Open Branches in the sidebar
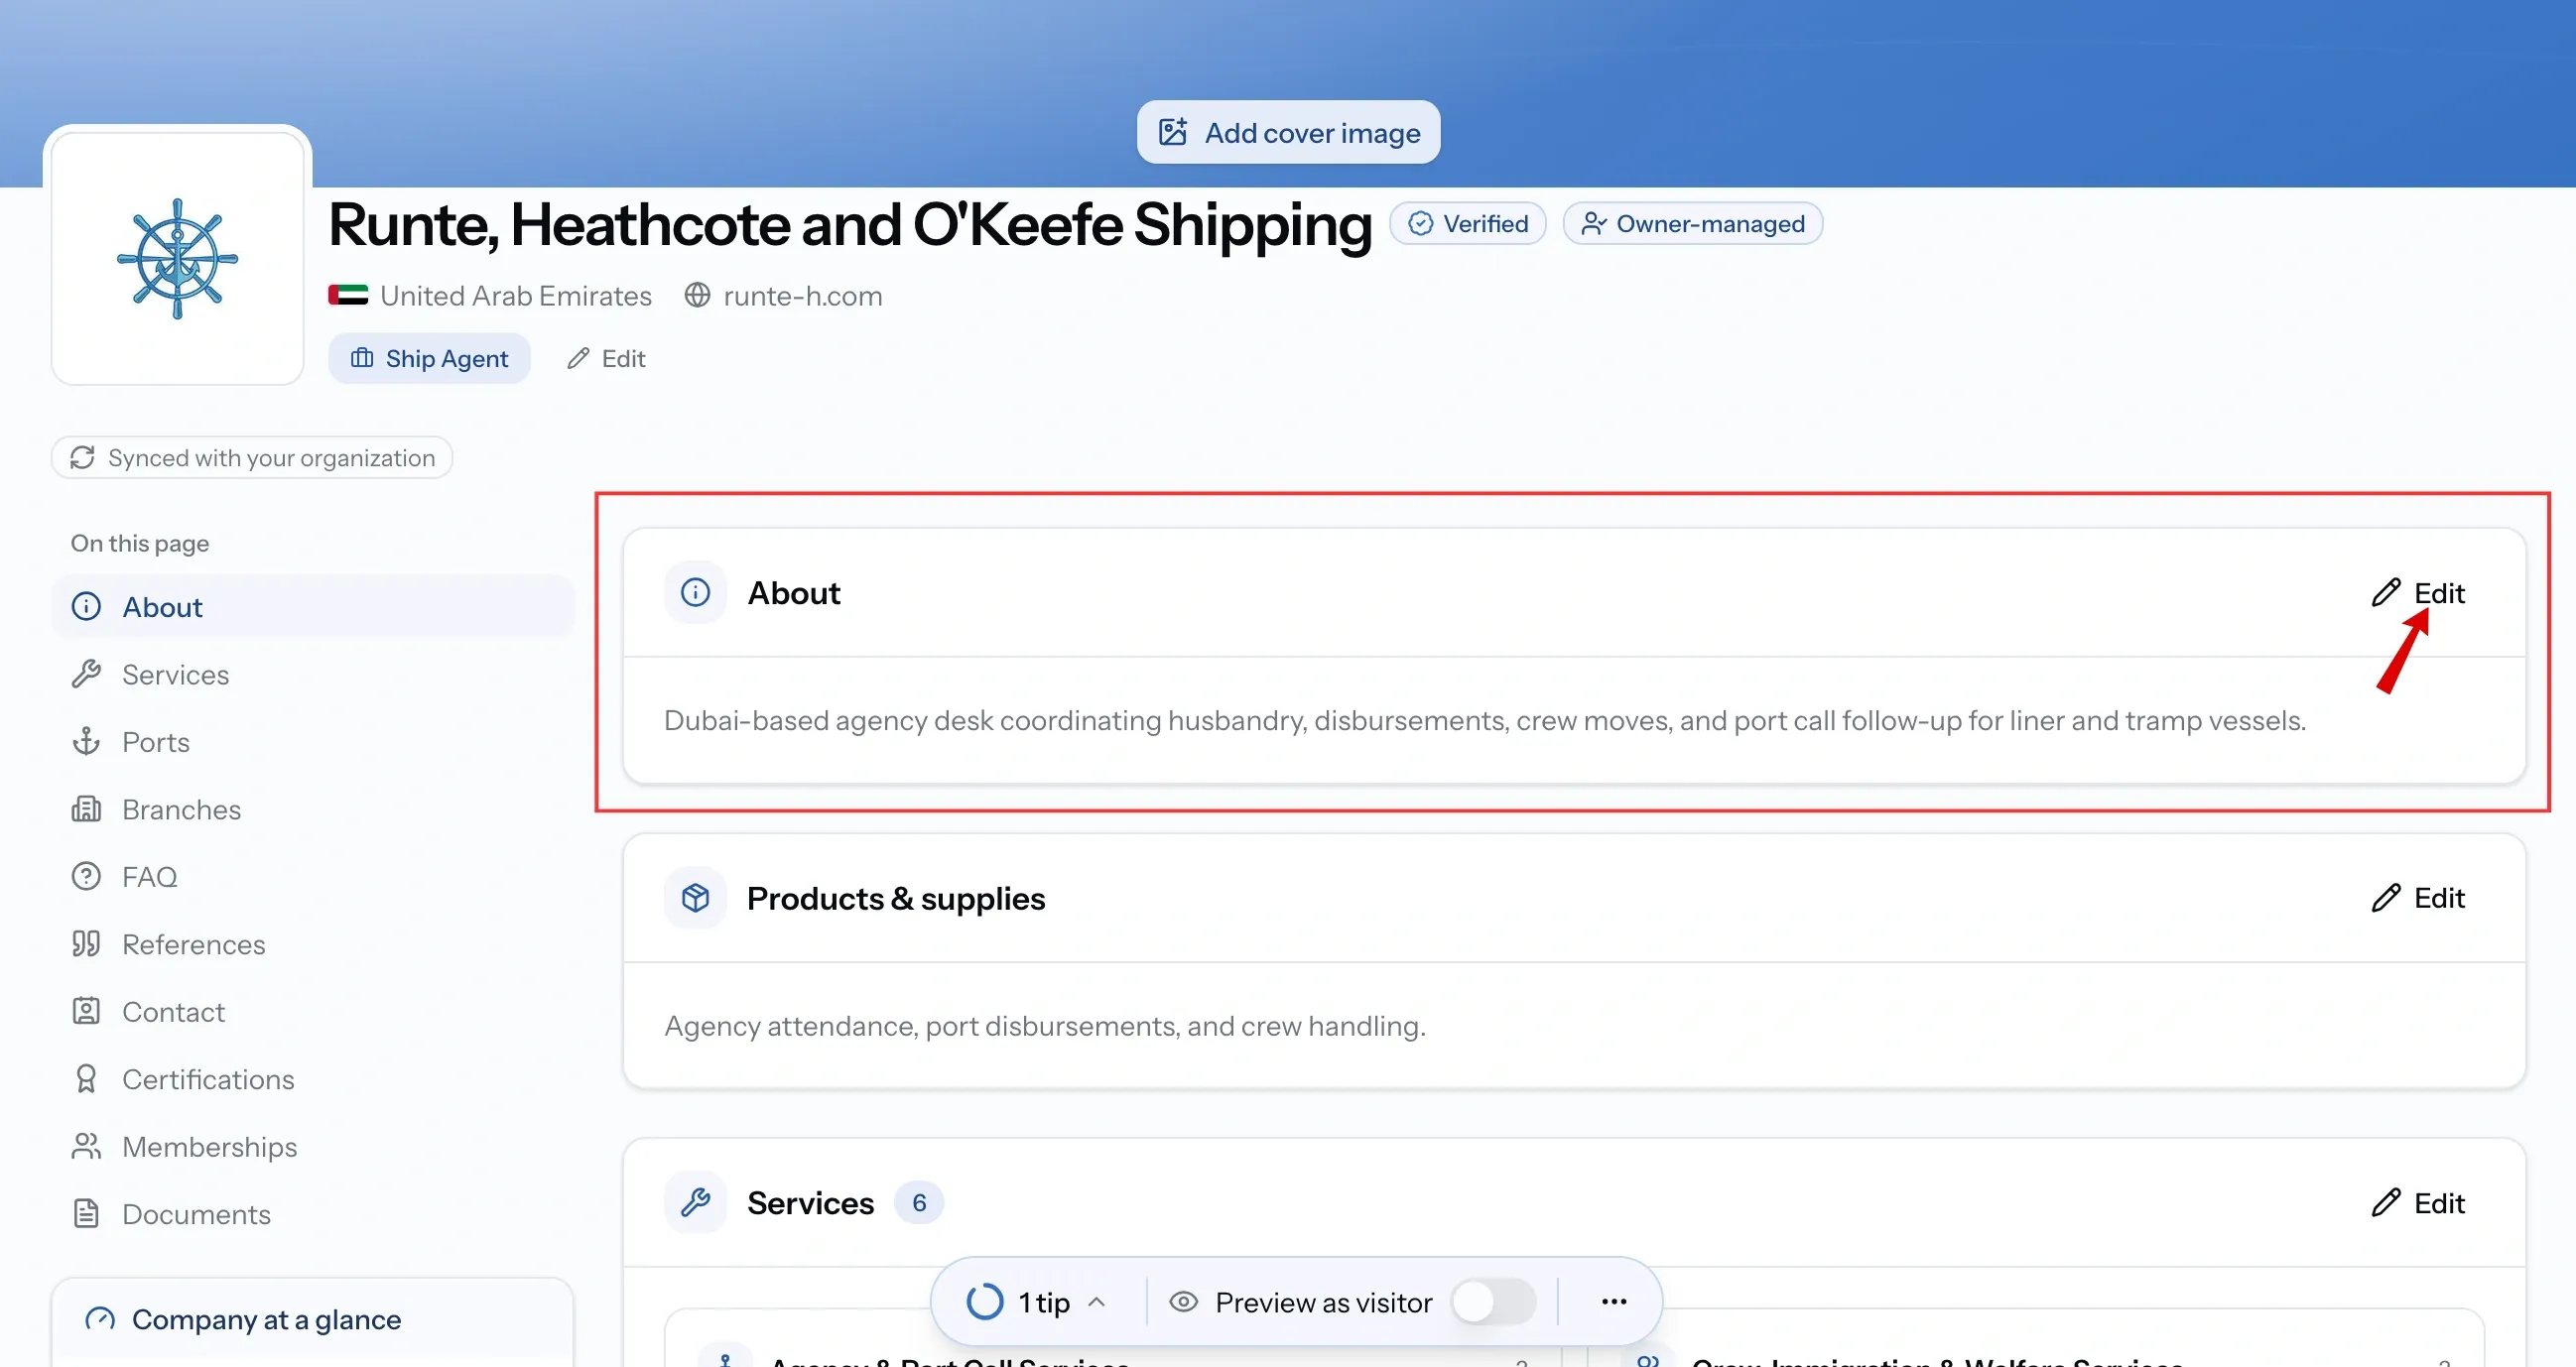 pyautogui.click(x=312, y=809)
